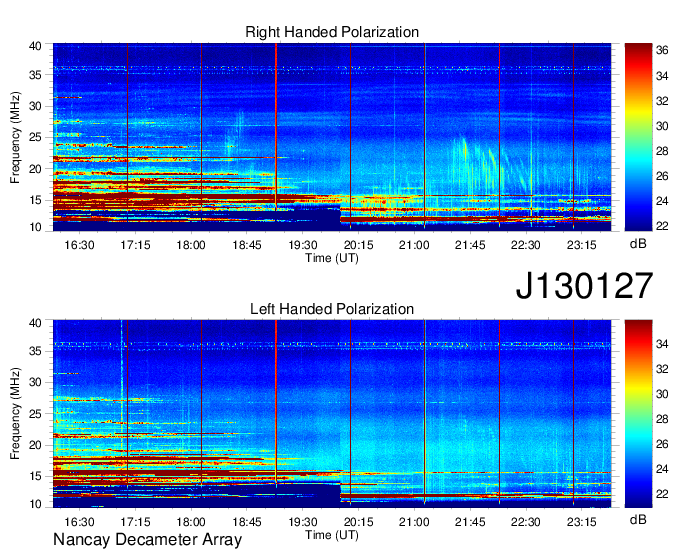The width and height of the screenshot is (680, 552).
Task: Click the 22:30 tick label on bottom plot
Action: click(526, 522)
